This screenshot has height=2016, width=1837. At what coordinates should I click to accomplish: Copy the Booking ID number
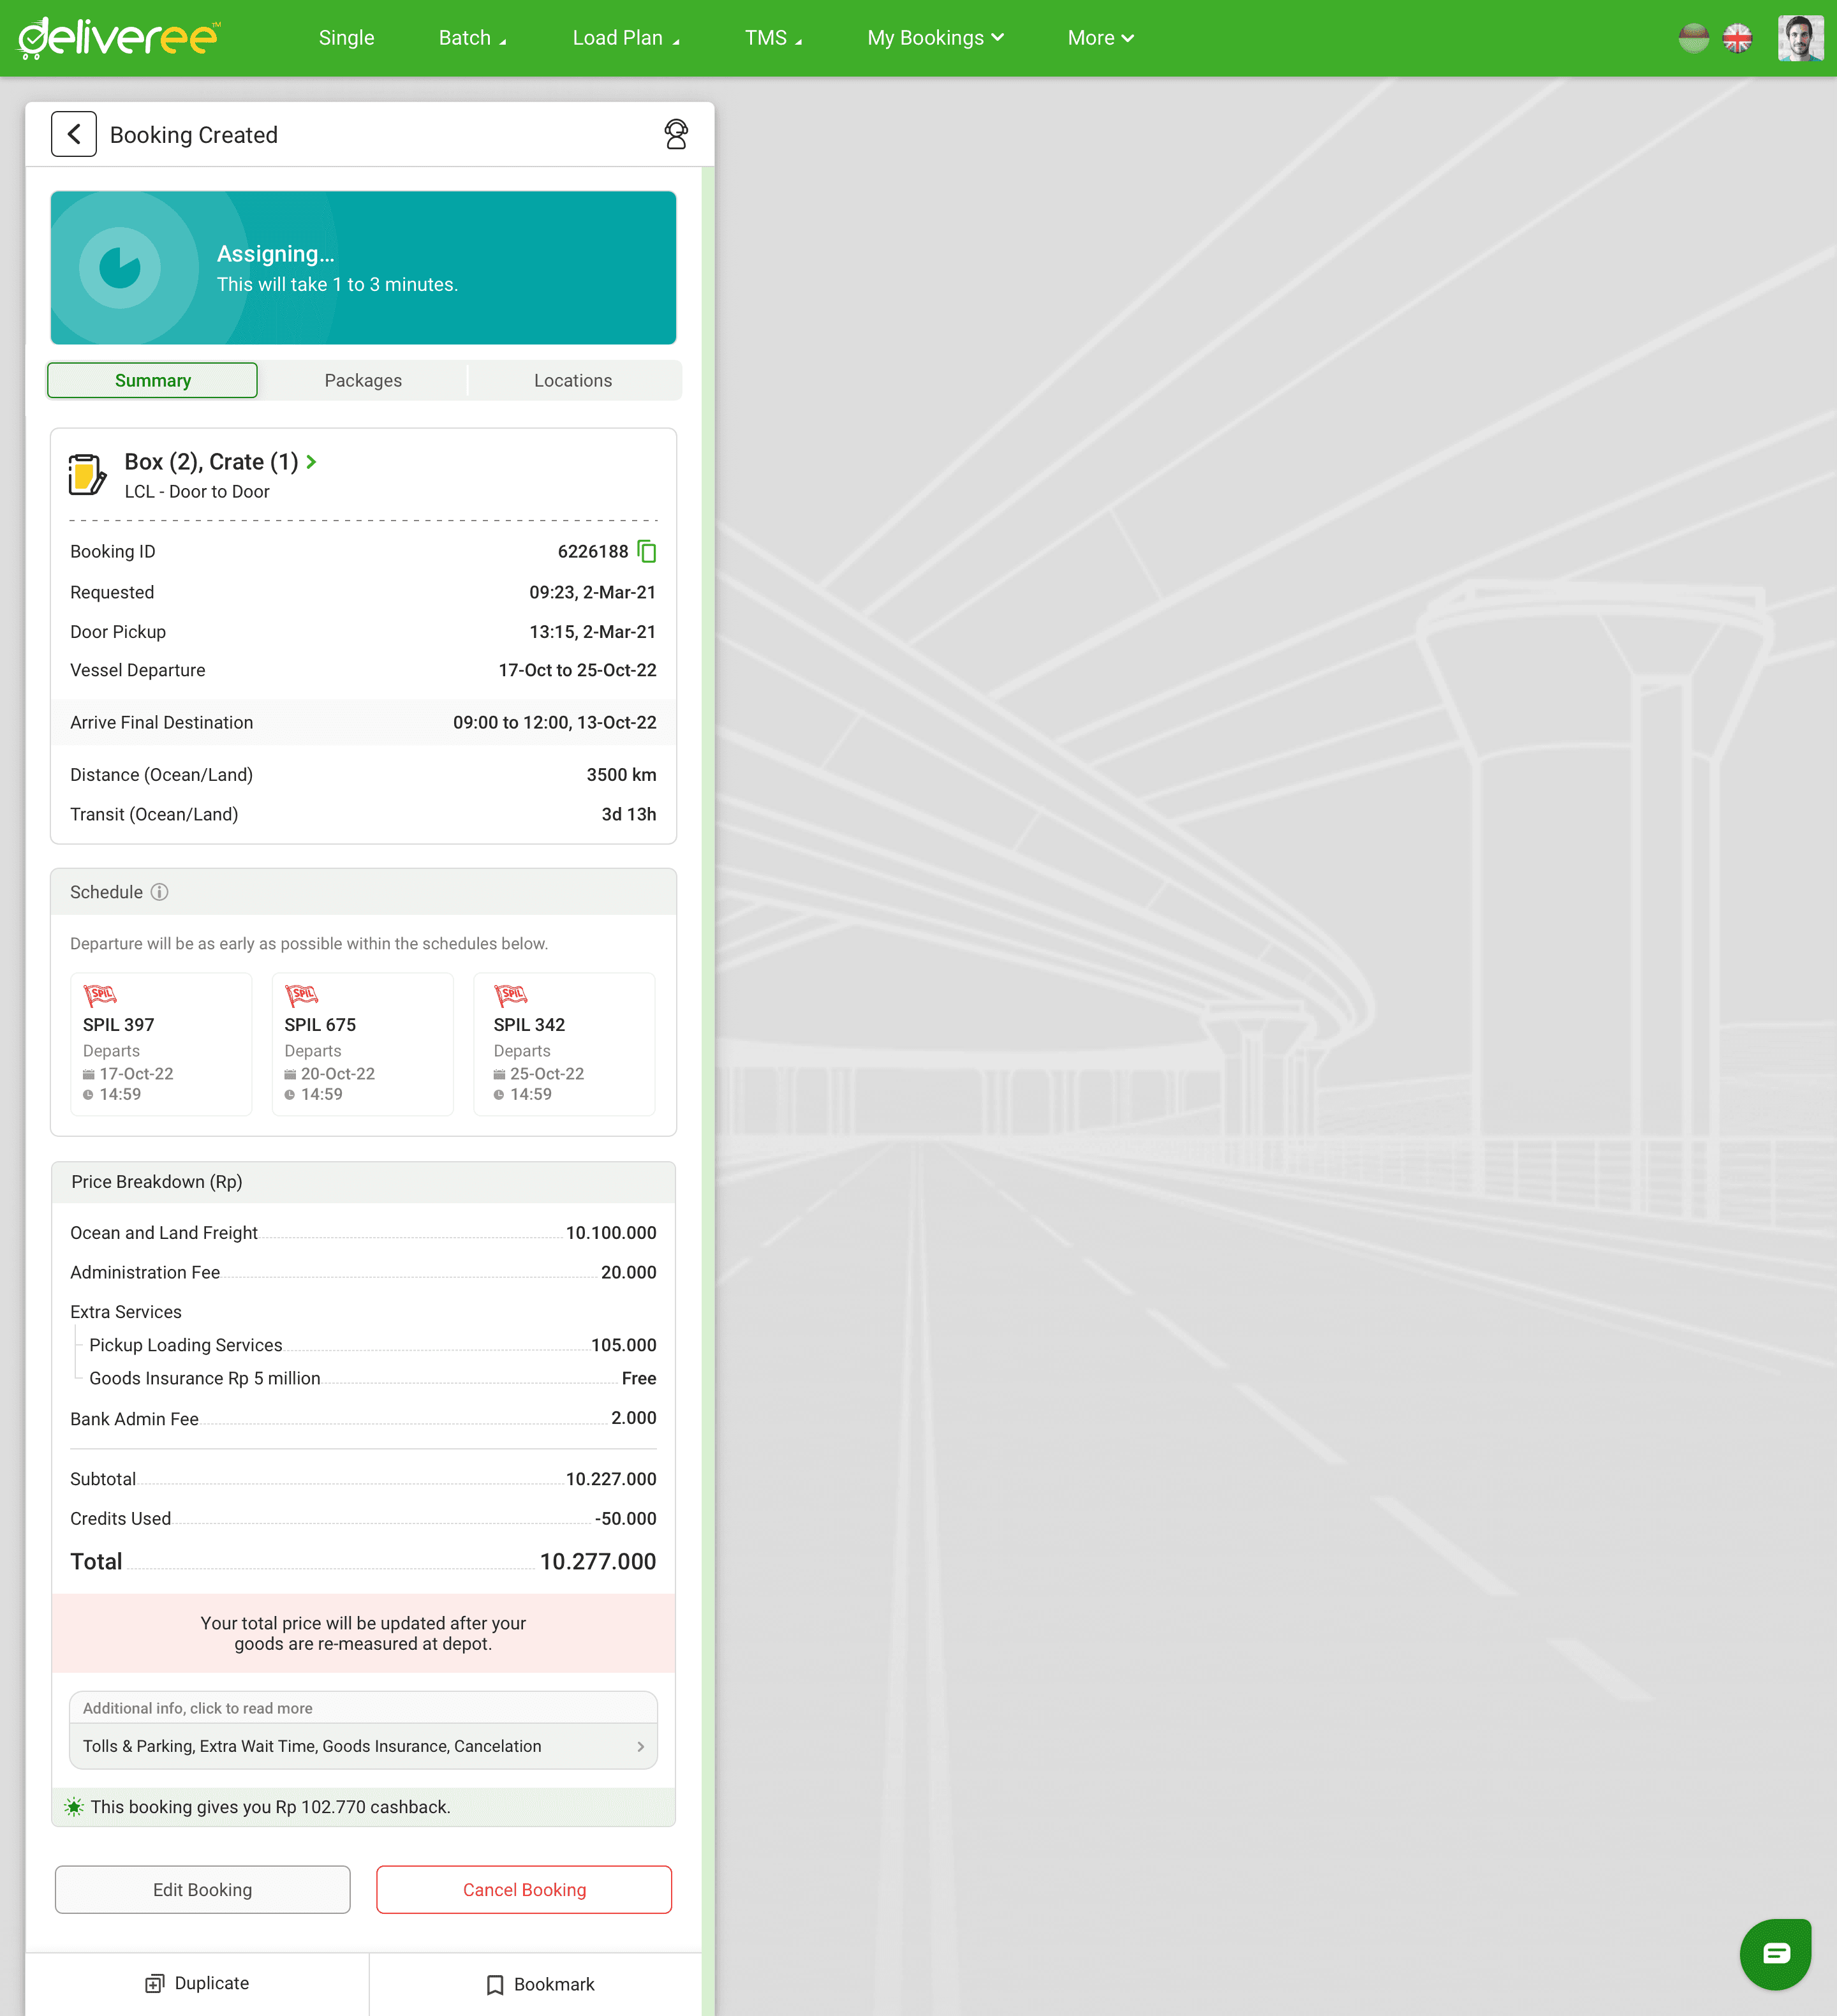coord(647,551)
